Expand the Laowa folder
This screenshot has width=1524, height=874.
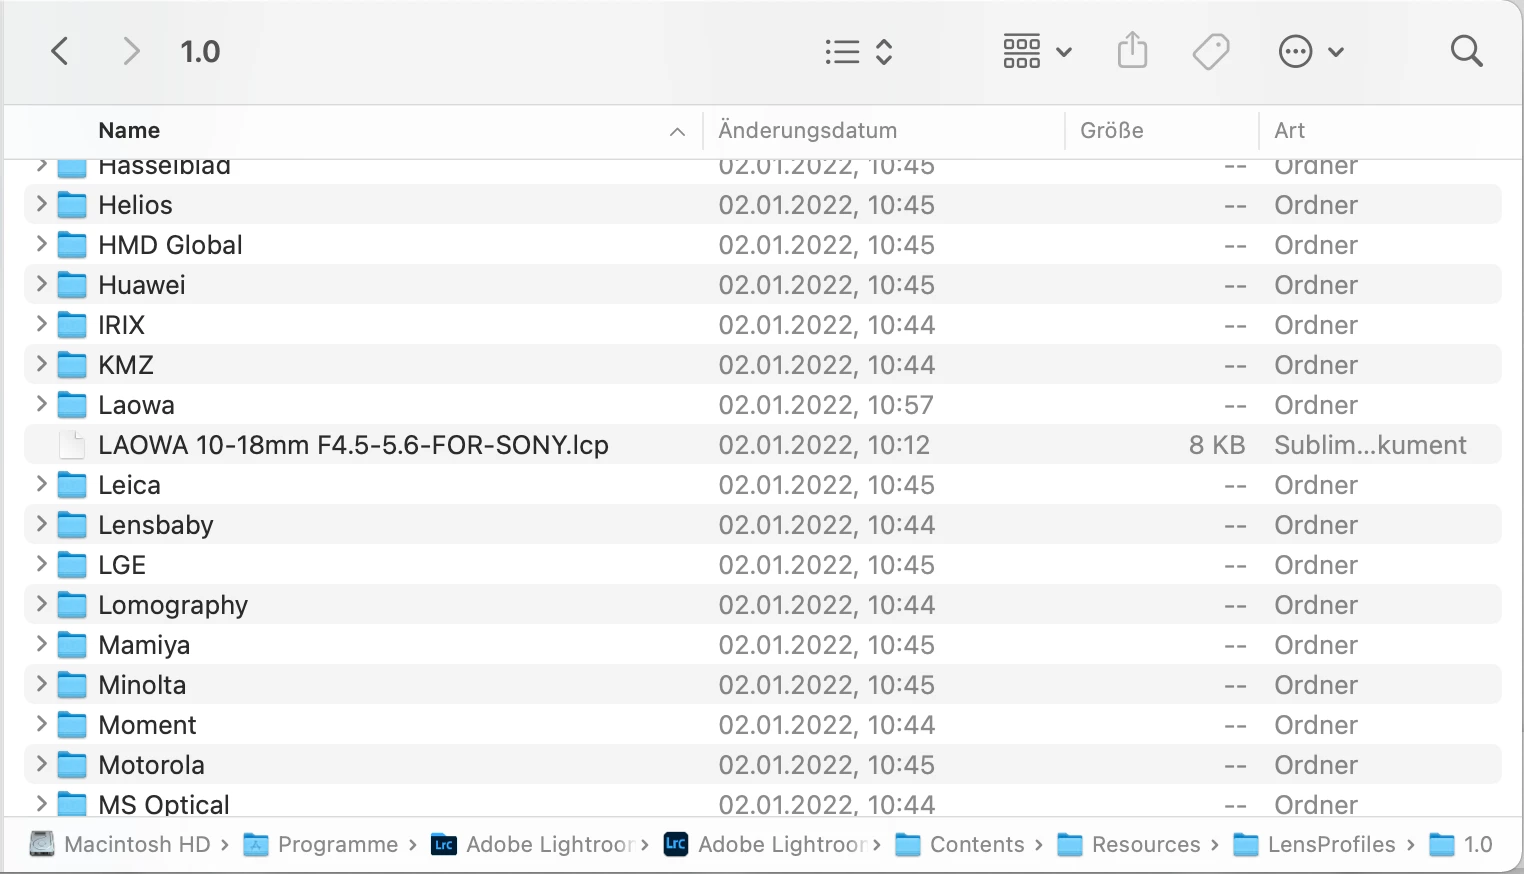(x=41, y=404)
